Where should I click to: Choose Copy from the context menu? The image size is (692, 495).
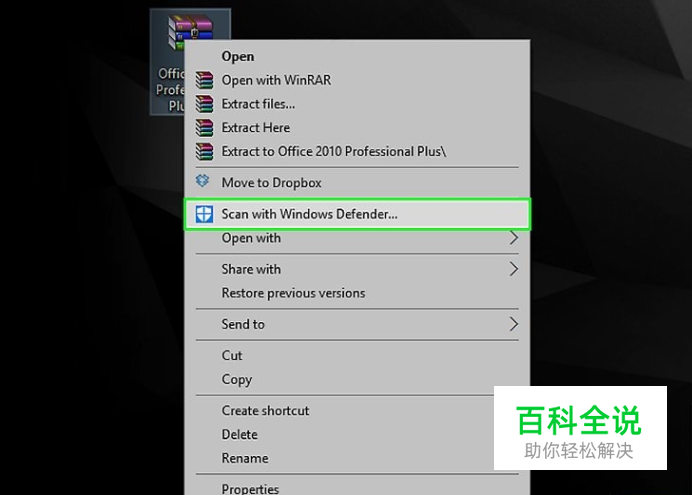click(357, 379)
